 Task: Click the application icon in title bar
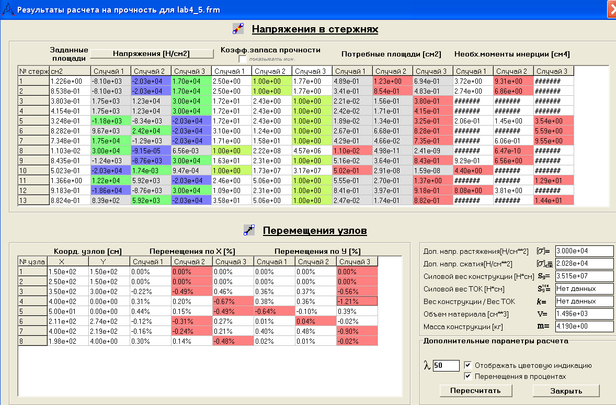pos(8,9)
